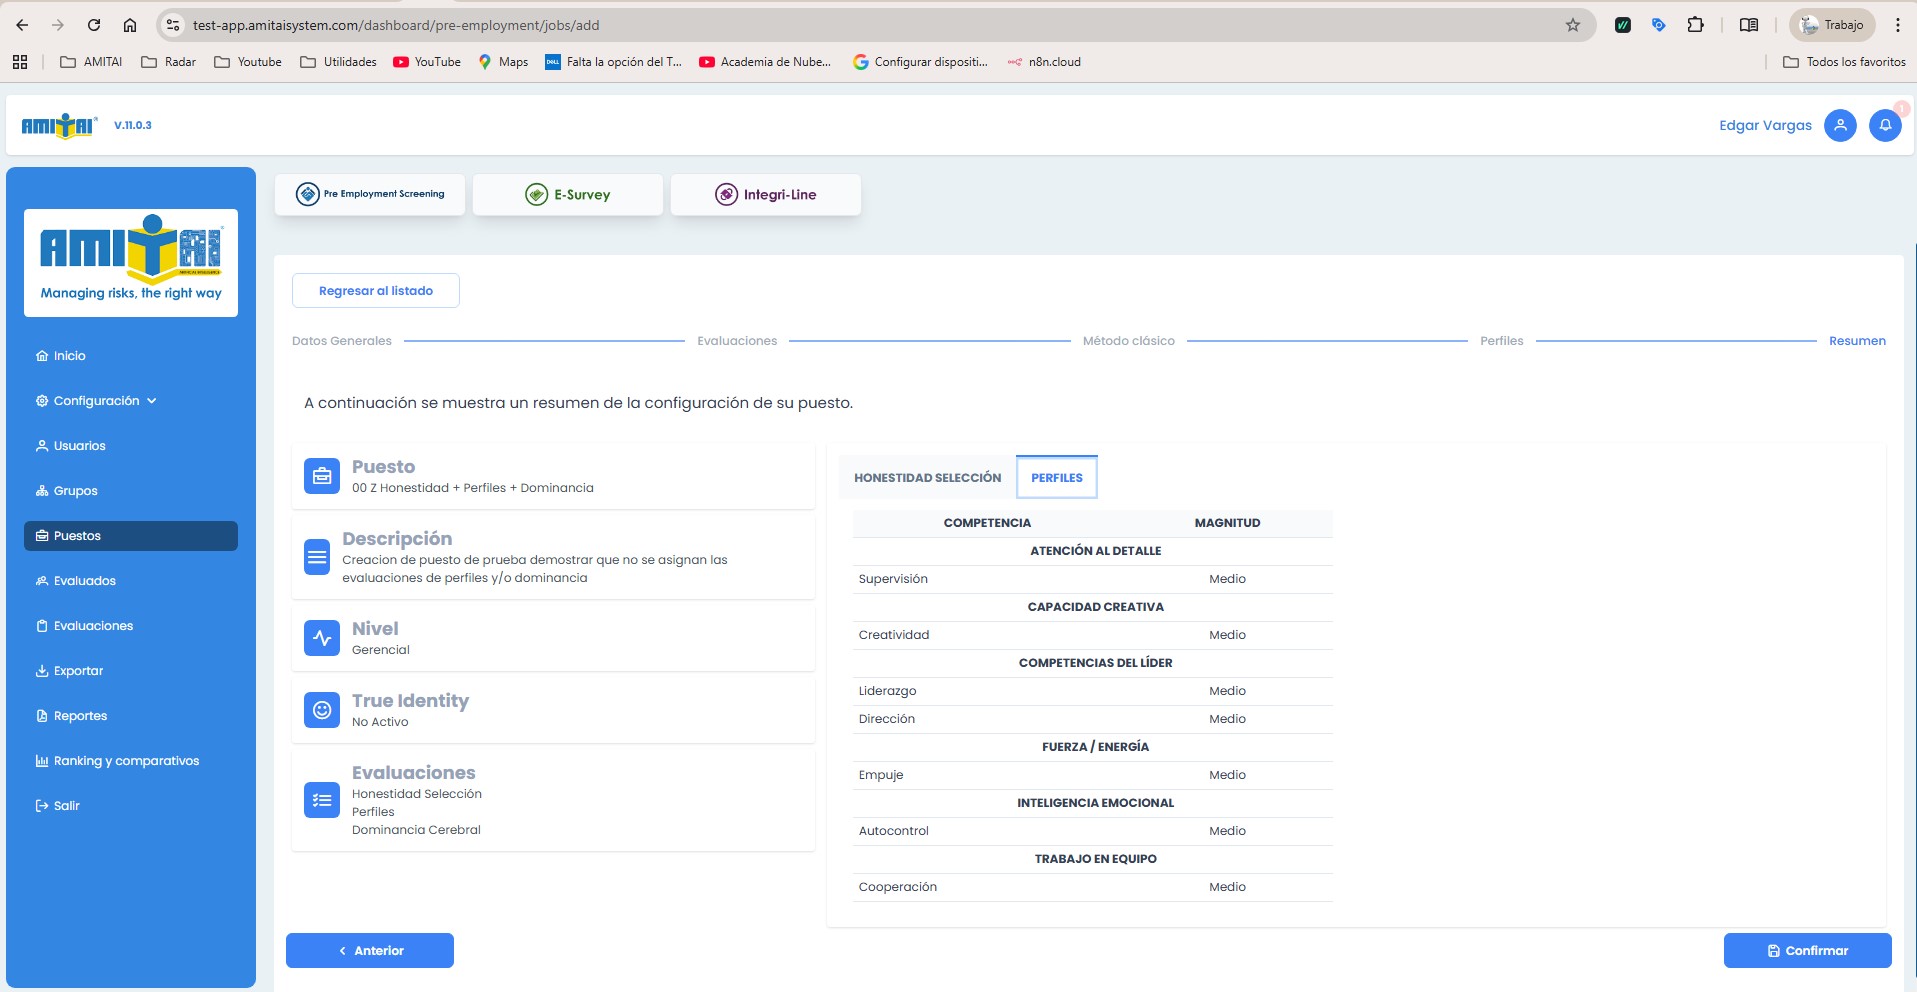
Task: Open Todos los favoritos bookmarks folder
Action: tap(1844, 62)
